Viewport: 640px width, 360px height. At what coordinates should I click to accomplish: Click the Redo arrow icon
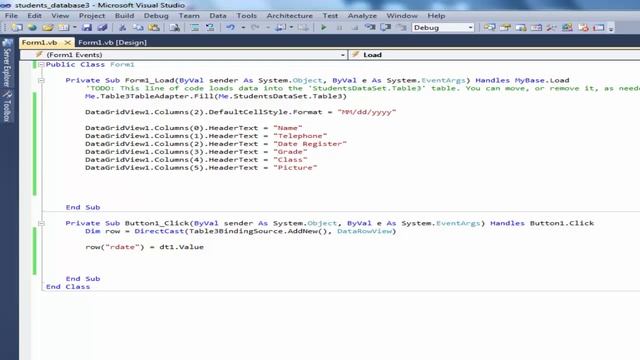point(256,27)
